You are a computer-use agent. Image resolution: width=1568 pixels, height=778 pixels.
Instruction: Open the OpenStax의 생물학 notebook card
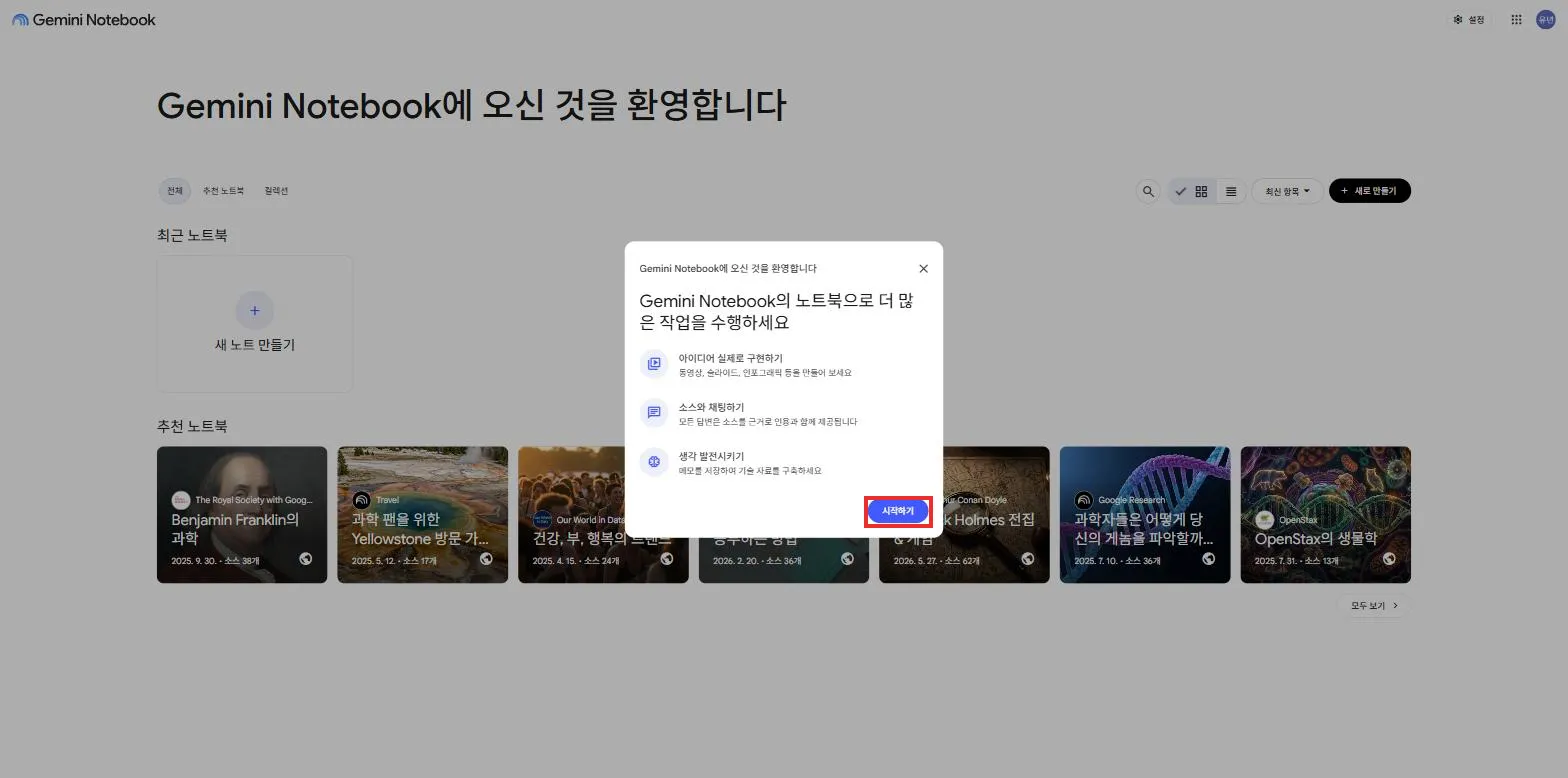[x=1325, y=515]
